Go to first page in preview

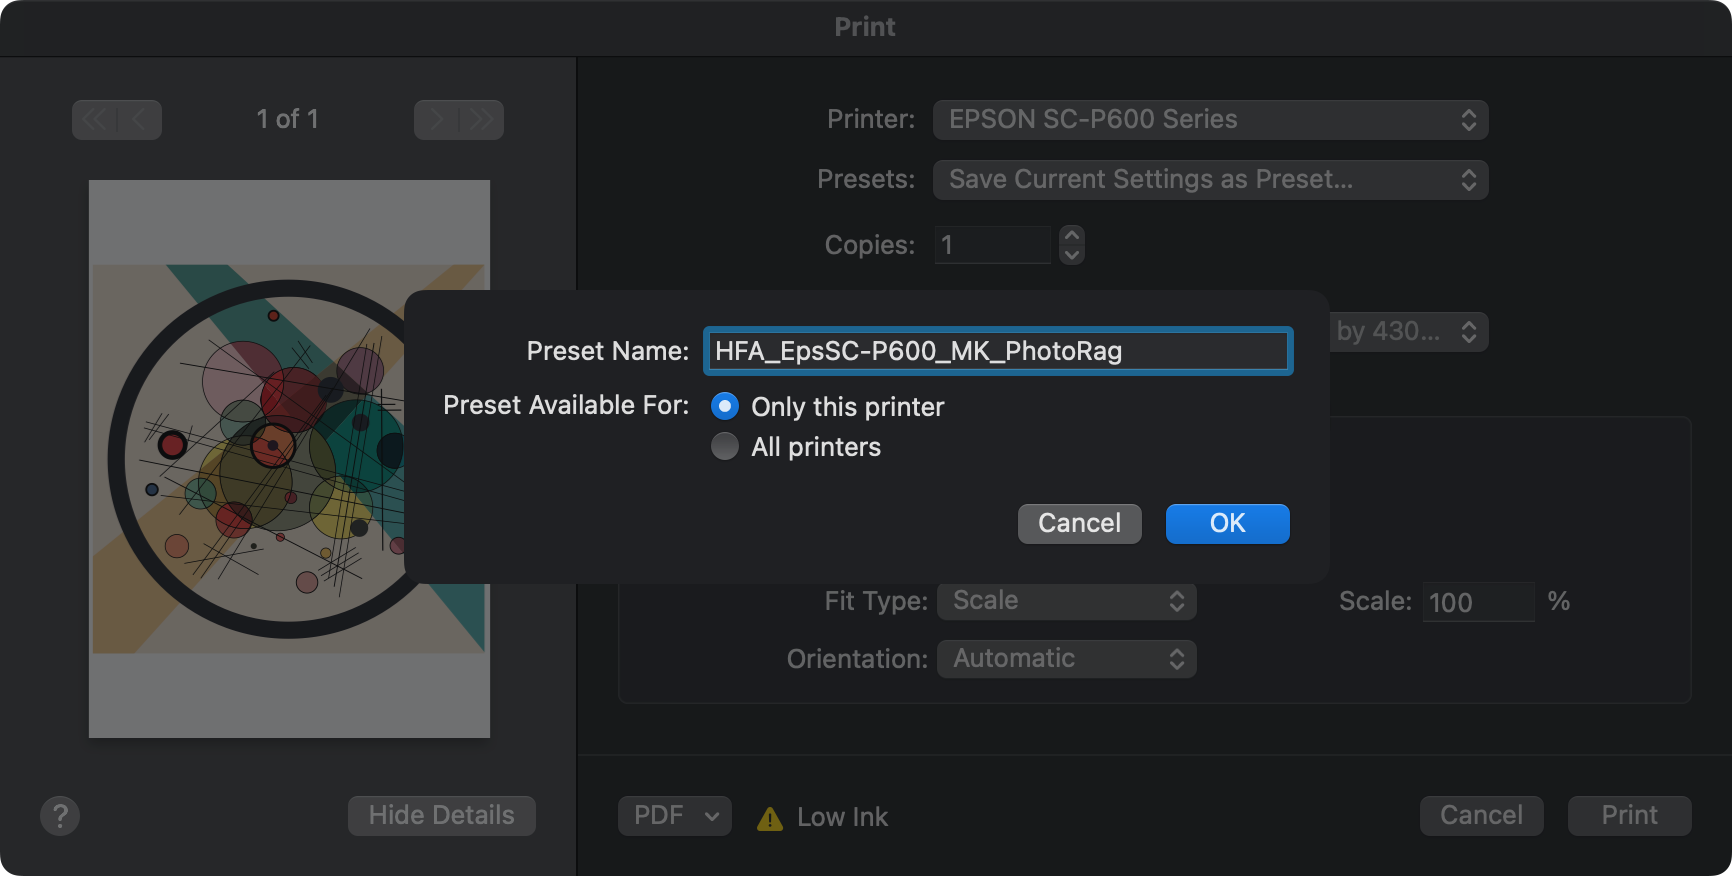[95, 120]
